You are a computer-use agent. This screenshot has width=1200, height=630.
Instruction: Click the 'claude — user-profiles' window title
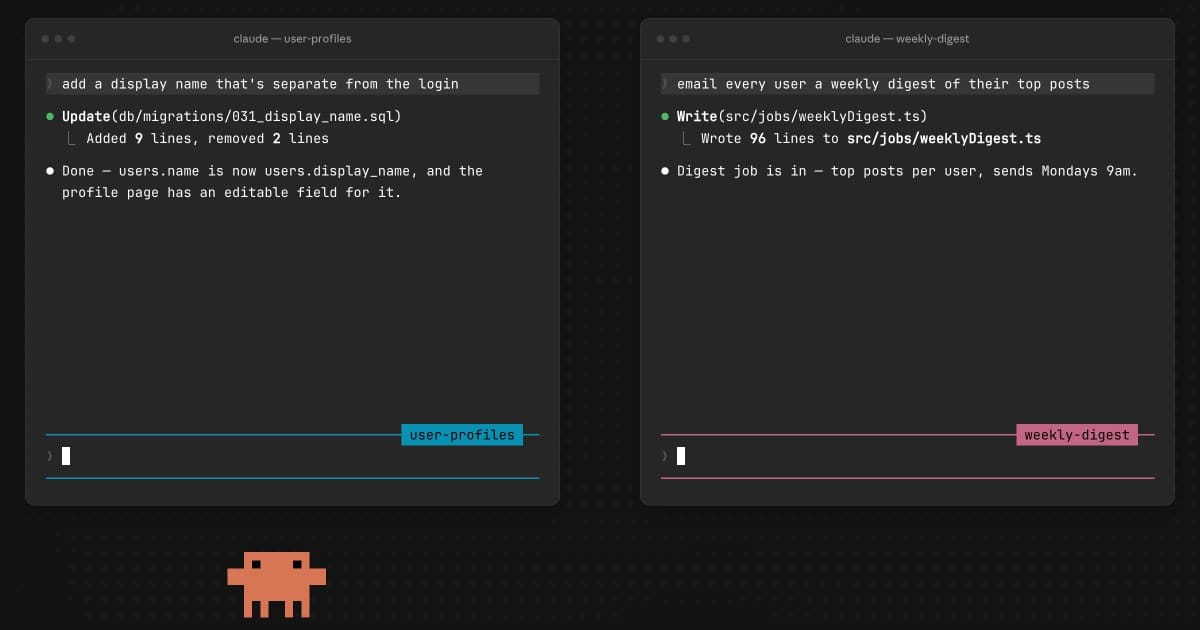pyautogui.click(x=292, y=39)
